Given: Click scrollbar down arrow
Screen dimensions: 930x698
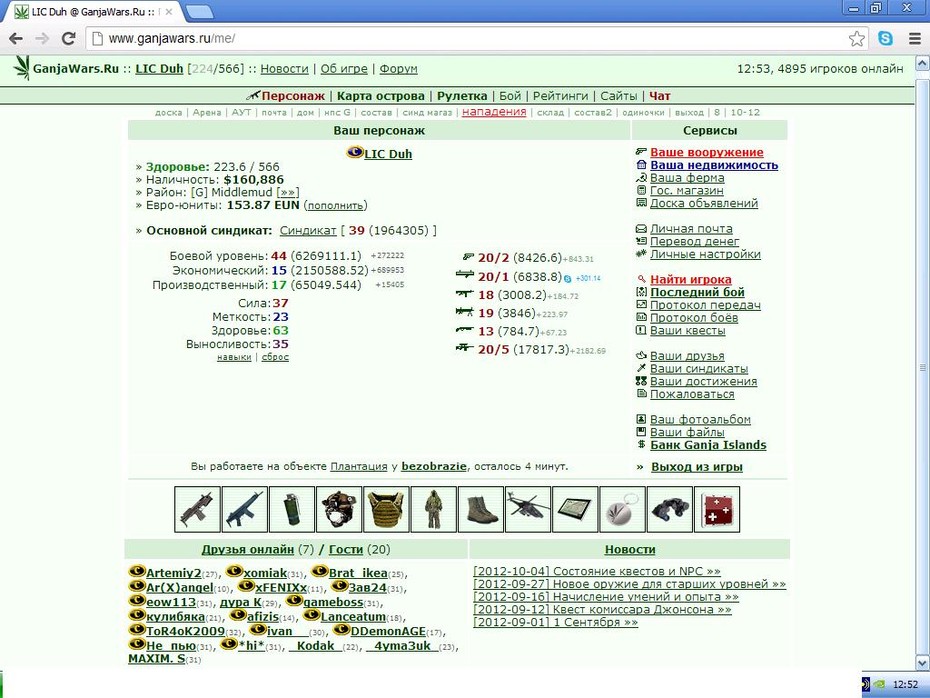Looking at the screenshot, I should coord(922,663).
